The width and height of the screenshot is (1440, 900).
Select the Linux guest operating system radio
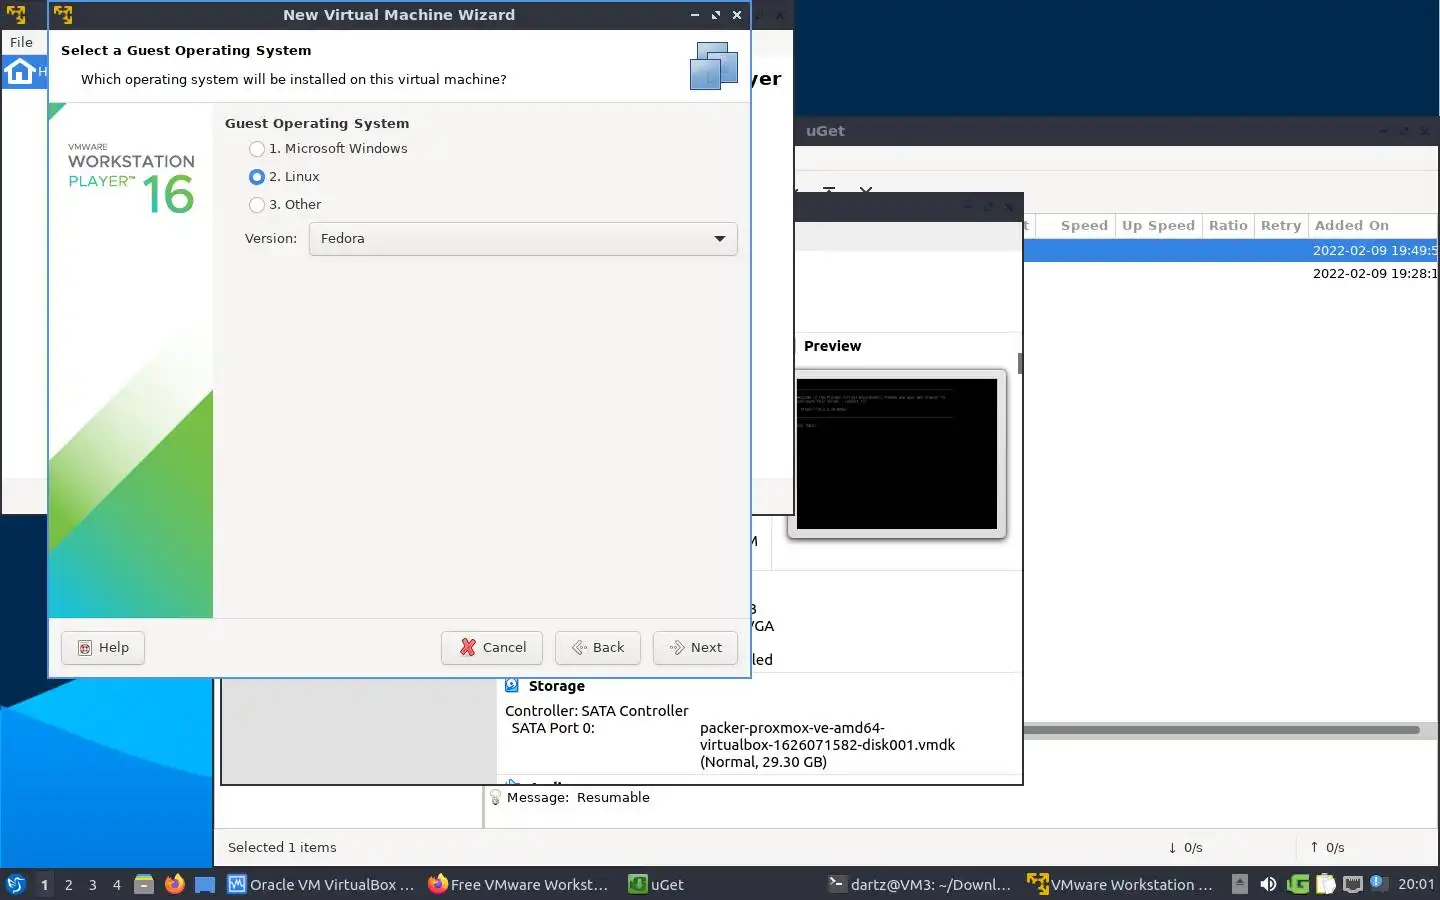(284, 176)
